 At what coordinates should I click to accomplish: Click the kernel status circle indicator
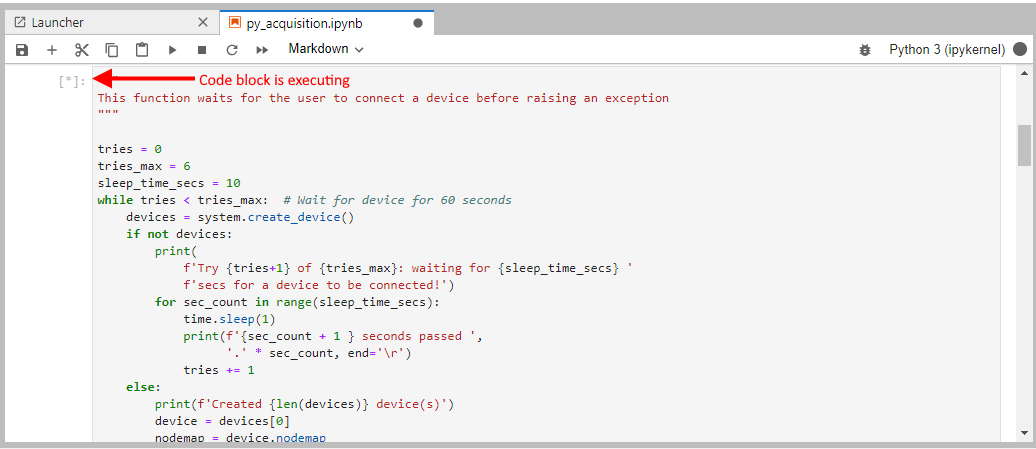pos(1020,49)
